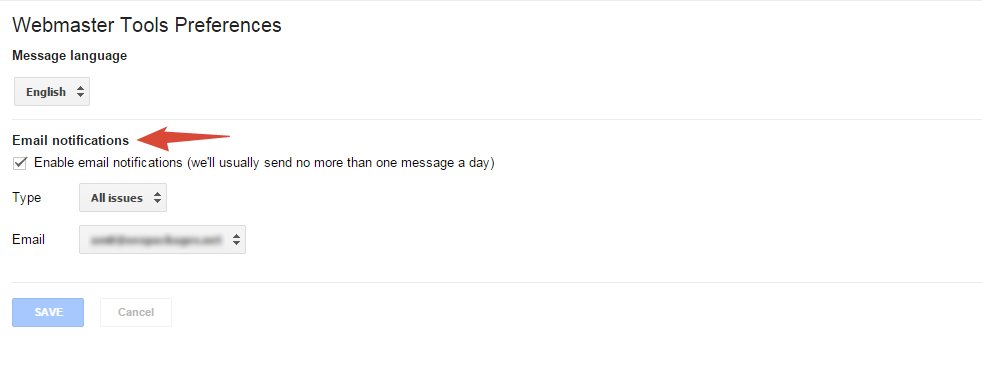Click the up-down arrows icon beside English
This screenshot has width=982, height=385.
point(80,91)
